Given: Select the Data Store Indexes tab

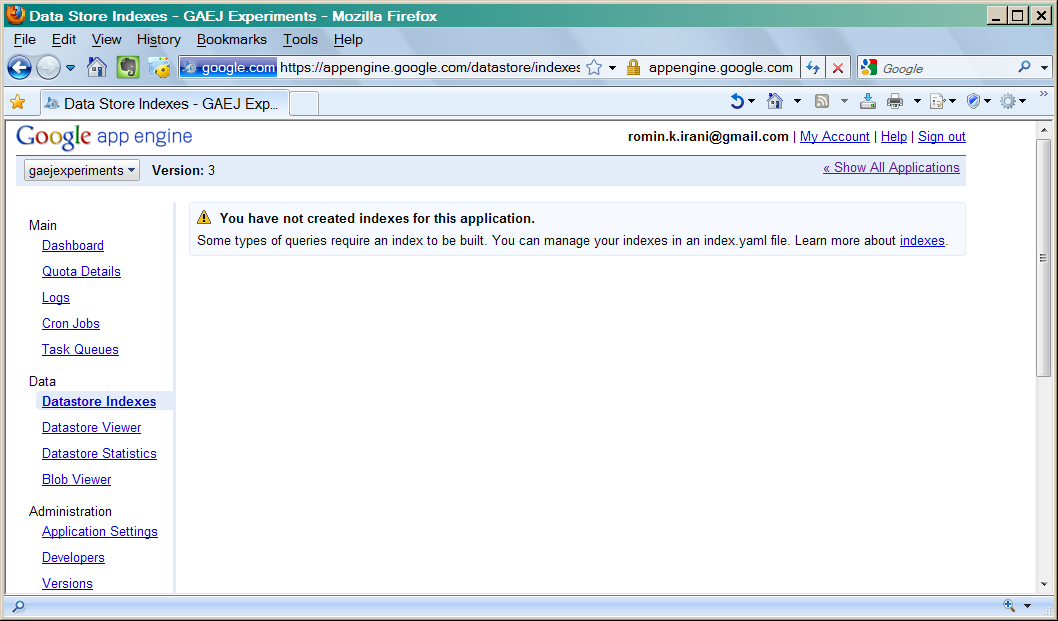Looking at the screenshot, I should tap(165, 104).
